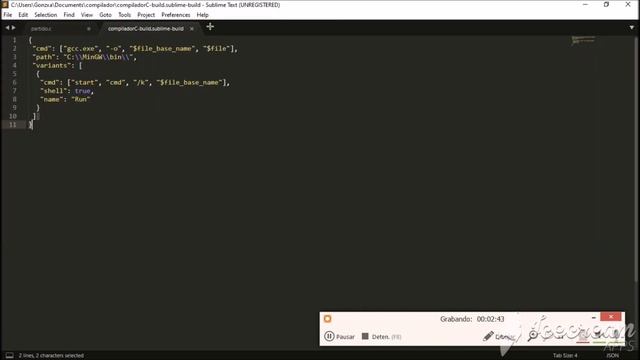Click the recorder's orange app icon
This screenshot has width=640, height=360.
327,319
